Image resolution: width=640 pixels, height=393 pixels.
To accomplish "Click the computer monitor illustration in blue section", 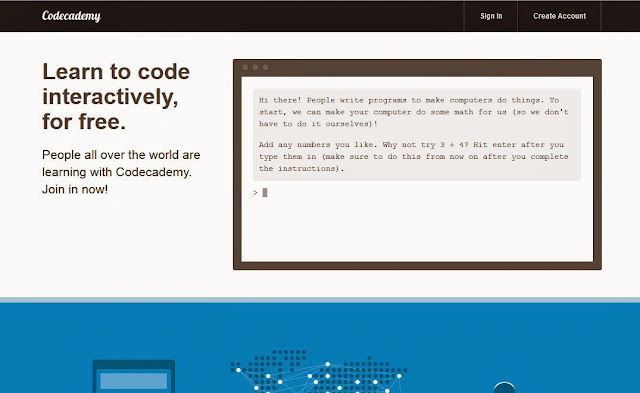I will (134, 376).
